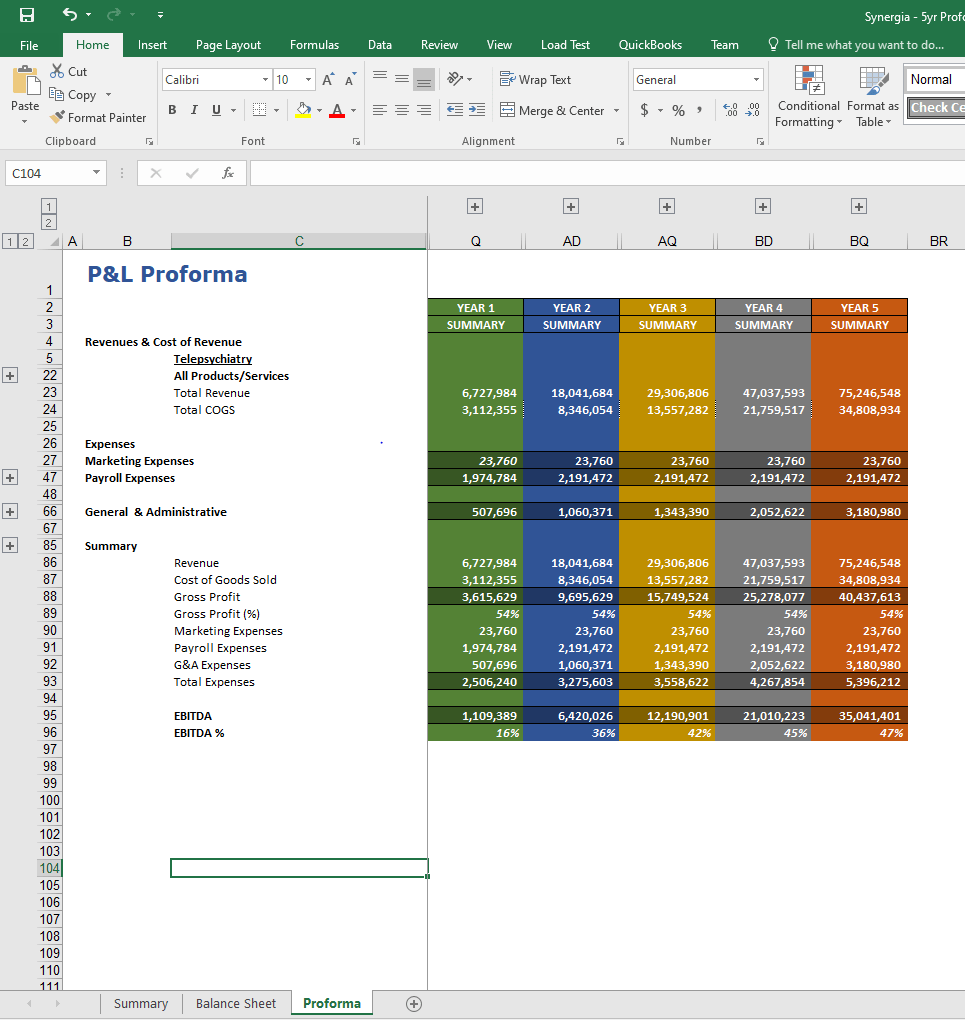This screenshot has height=1020, width=965.
Task: Collapse rows to outline level 1
Action: point(10,242)
